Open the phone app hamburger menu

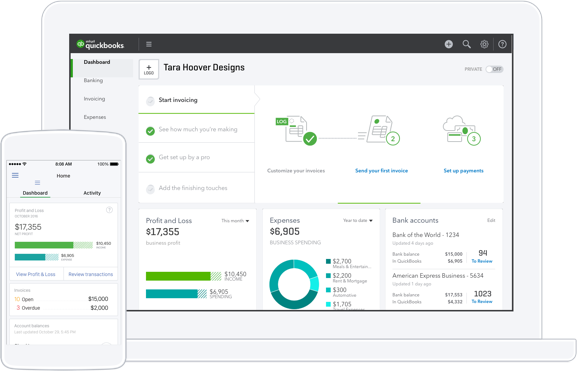pyautogui.click(x=15, y=176)
